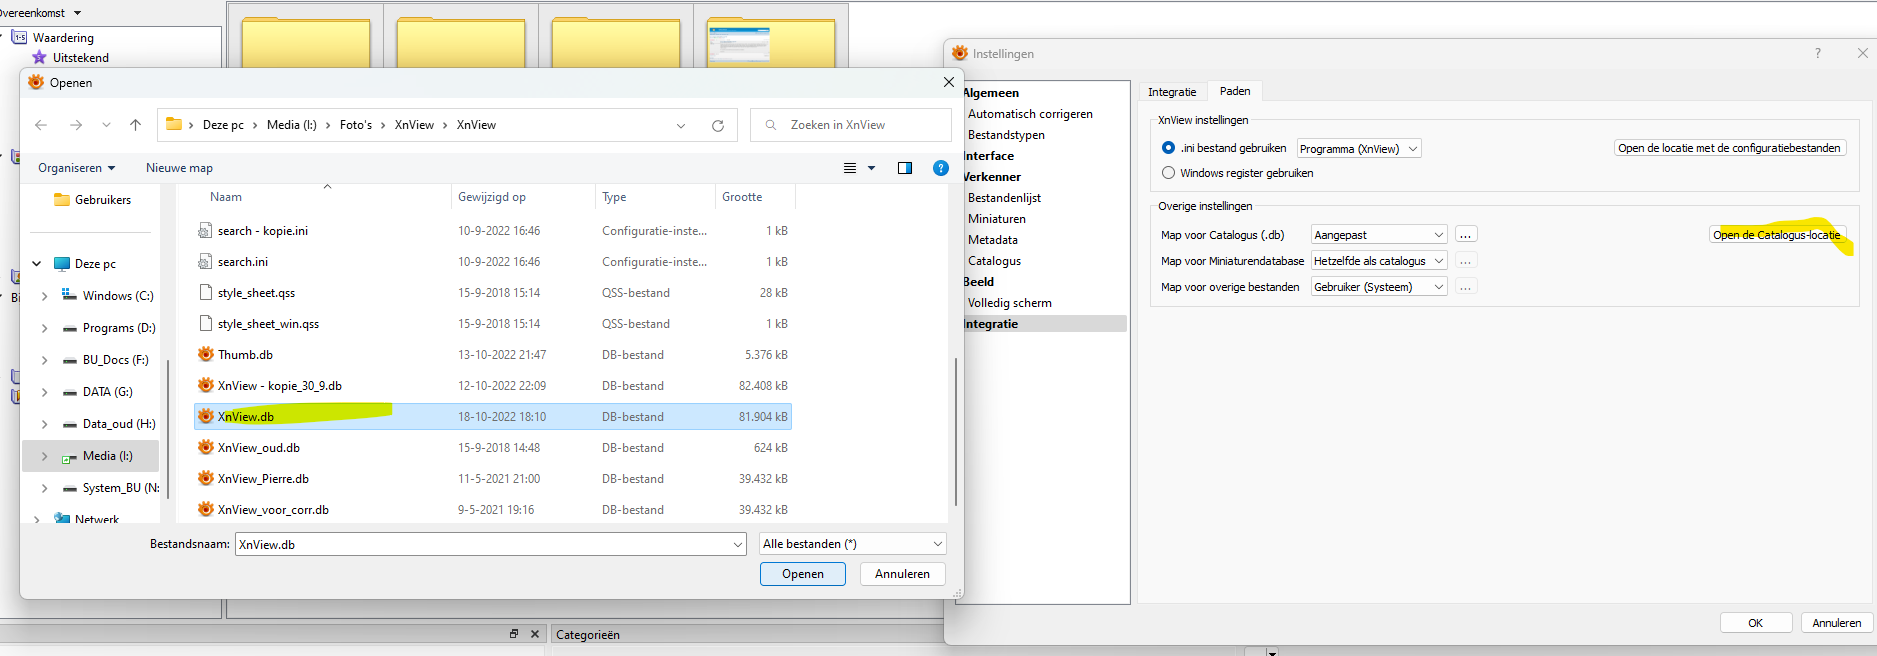Click XnView.db file icon
This screenshot has height=656, width=1877.
(x=206, y=416)
